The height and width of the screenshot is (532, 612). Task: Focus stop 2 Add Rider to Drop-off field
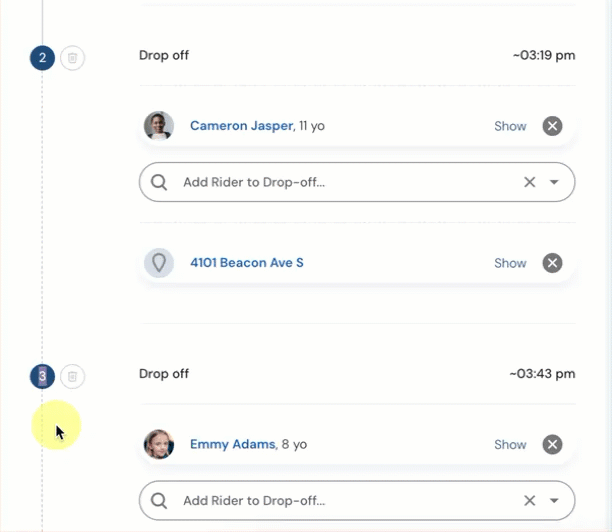pos(357,182)
